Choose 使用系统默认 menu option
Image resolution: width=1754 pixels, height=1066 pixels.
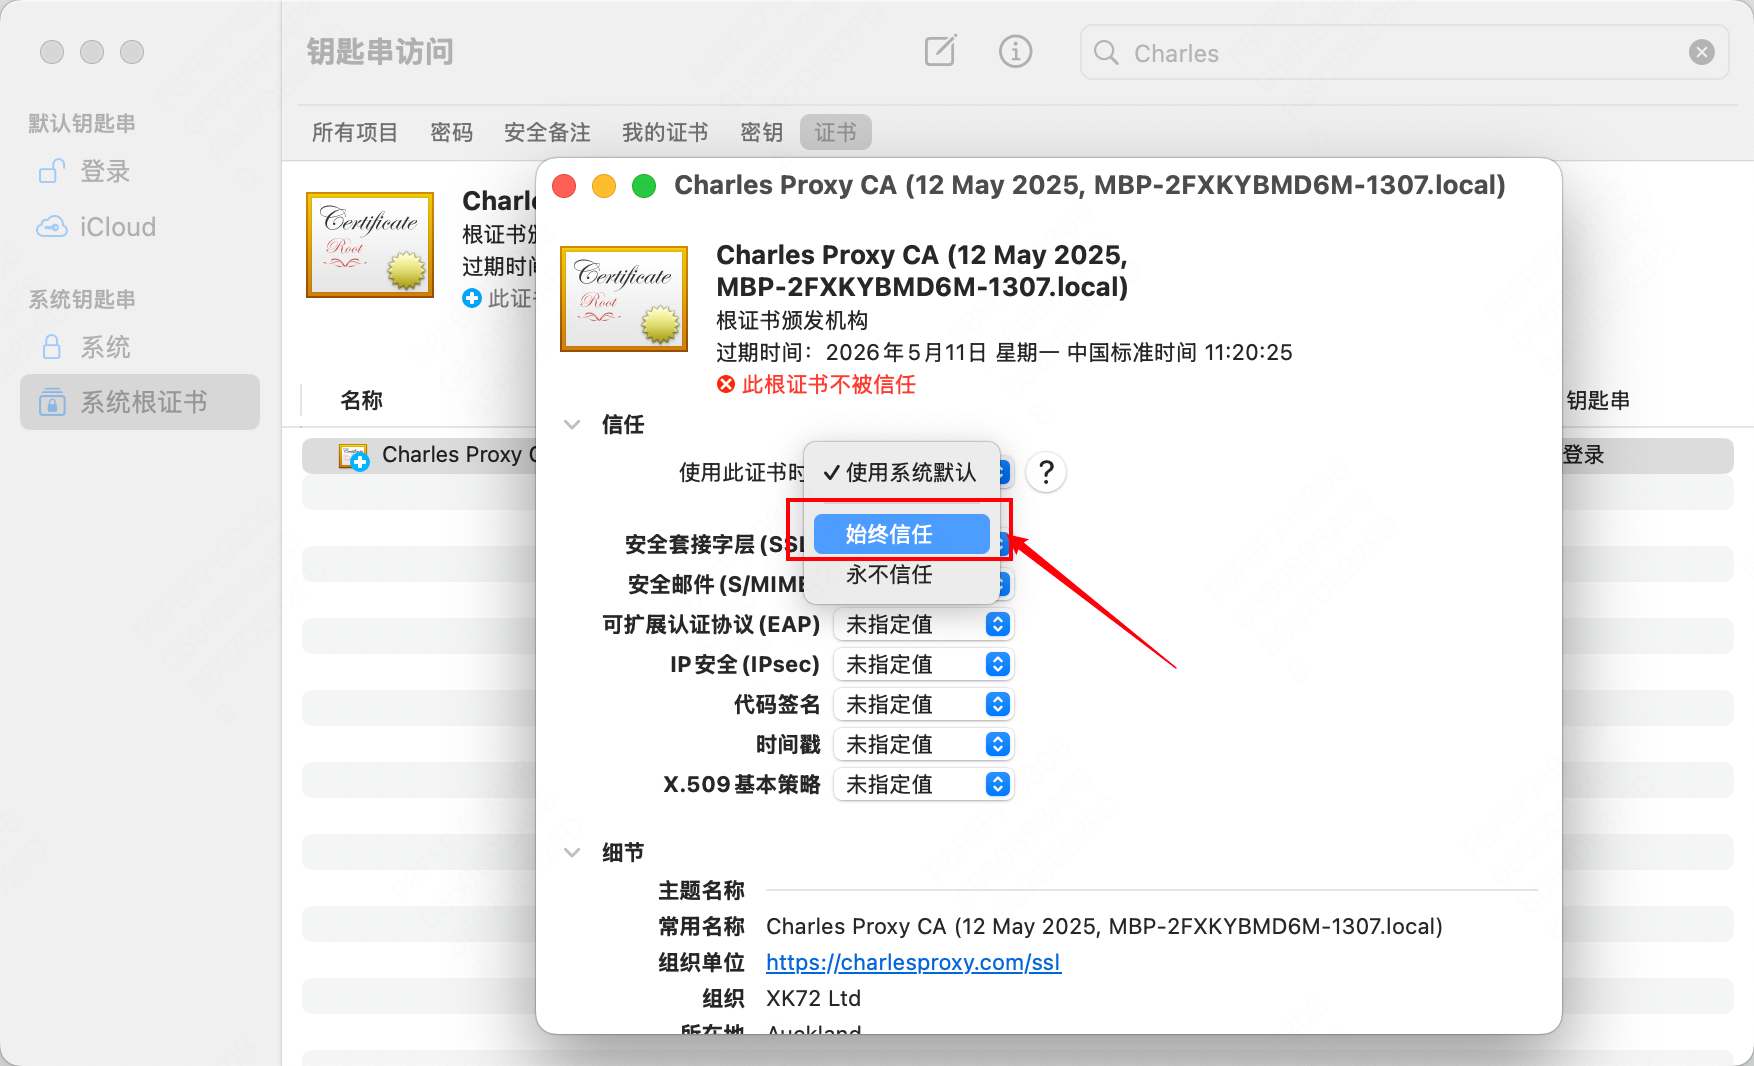point(901,472)
